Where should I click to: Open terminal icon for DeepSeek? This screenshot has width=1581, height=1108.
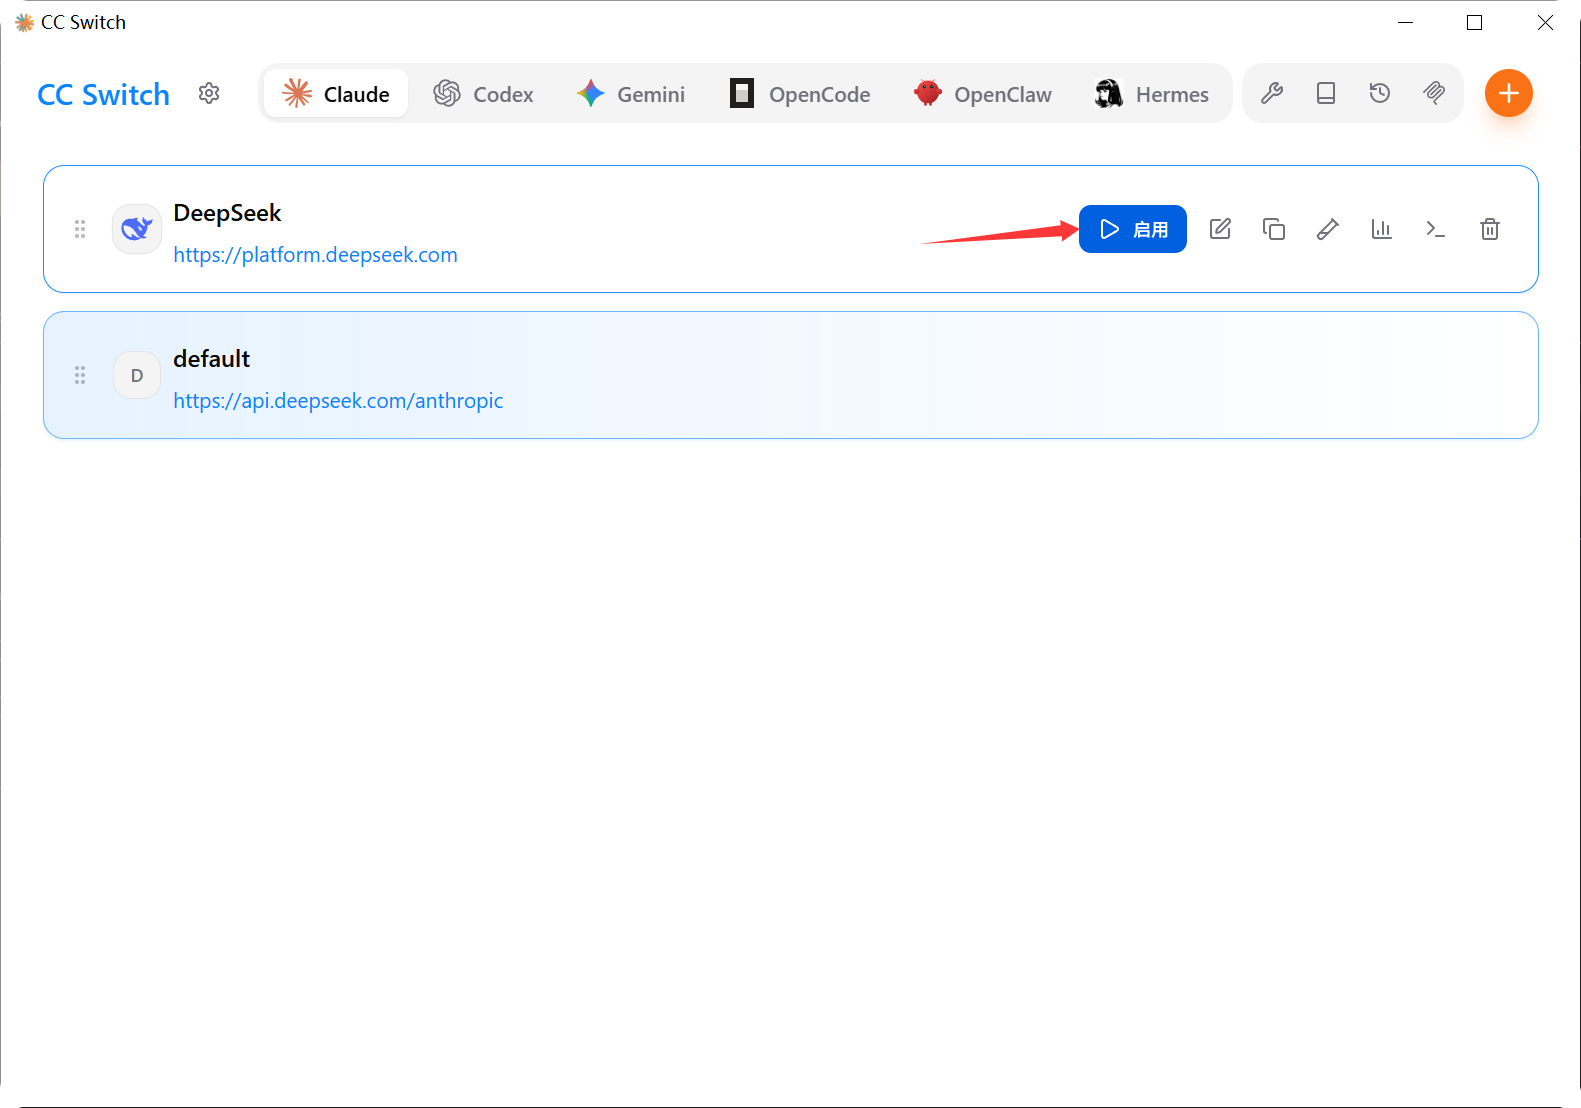1436,229
